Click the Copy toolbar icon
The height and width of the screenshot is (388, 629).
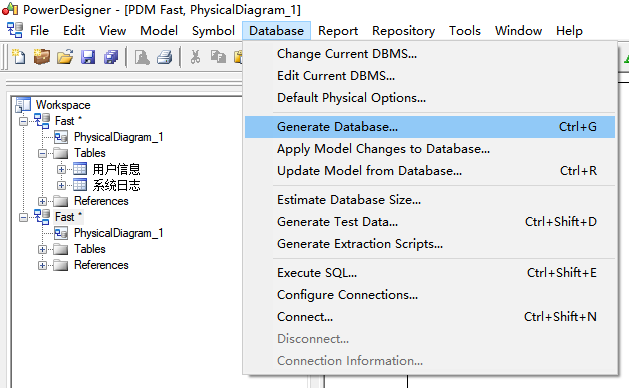[x=218, y=57]
